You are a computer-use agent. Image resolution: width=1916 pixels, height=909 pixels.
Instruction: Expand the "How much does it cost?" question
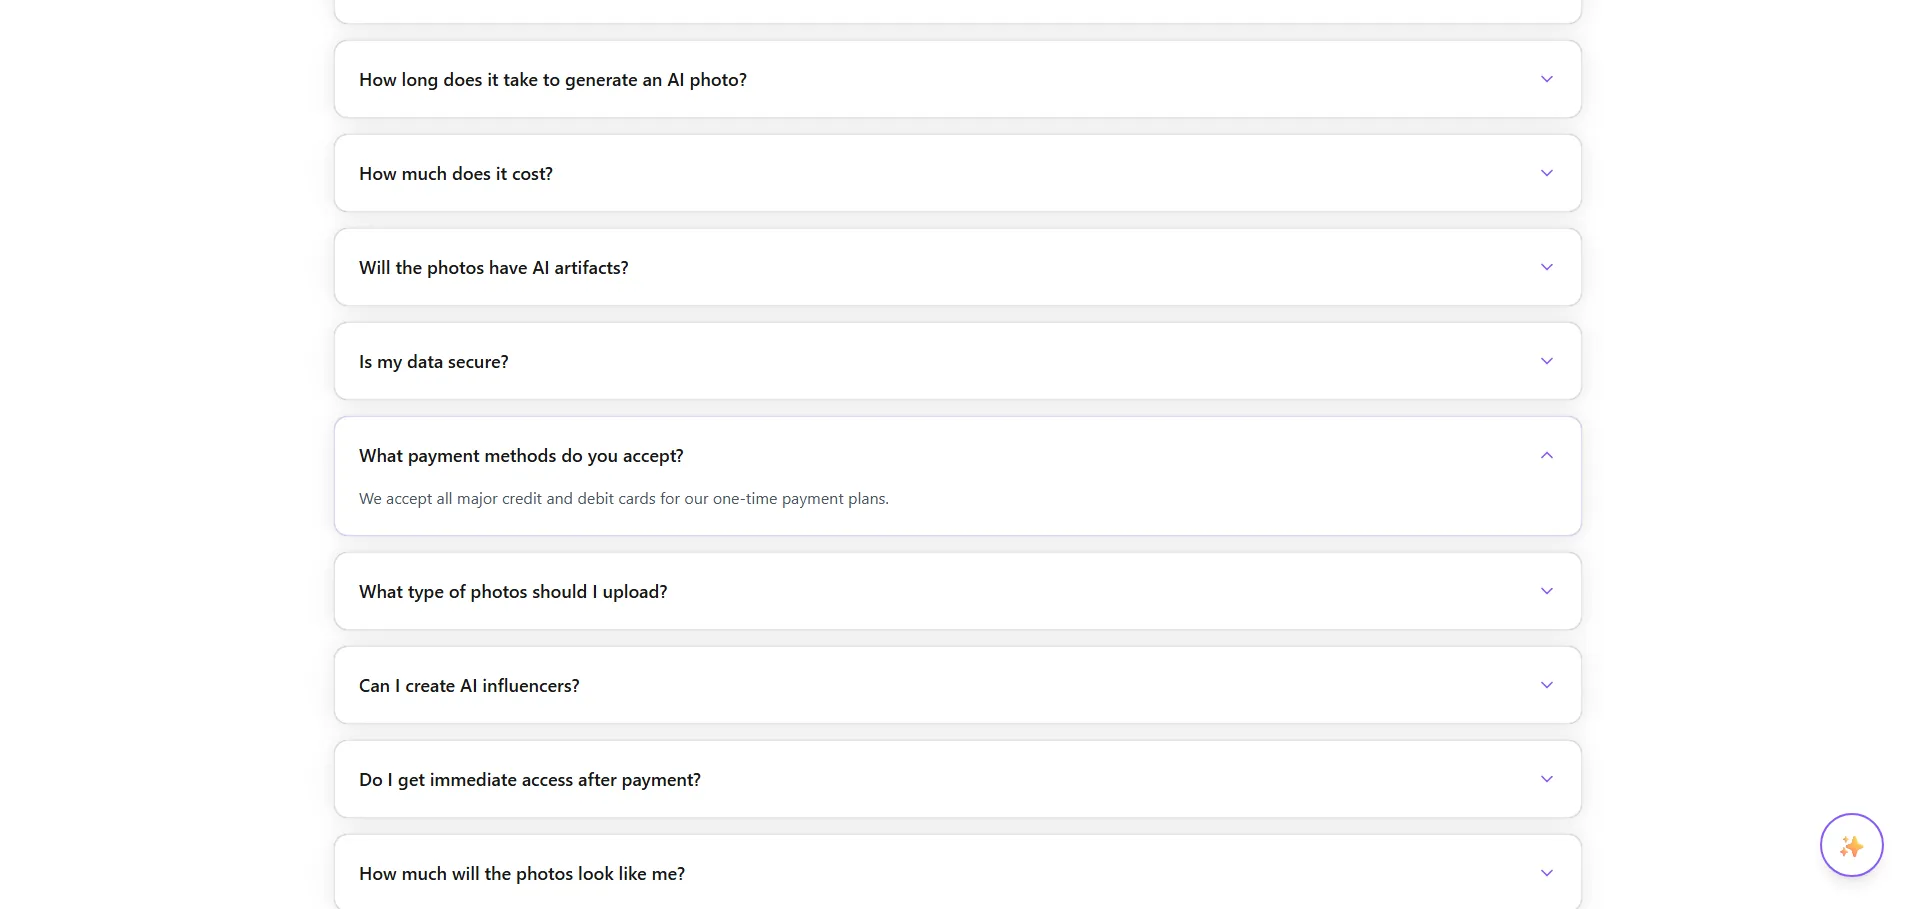pos(456,174)
